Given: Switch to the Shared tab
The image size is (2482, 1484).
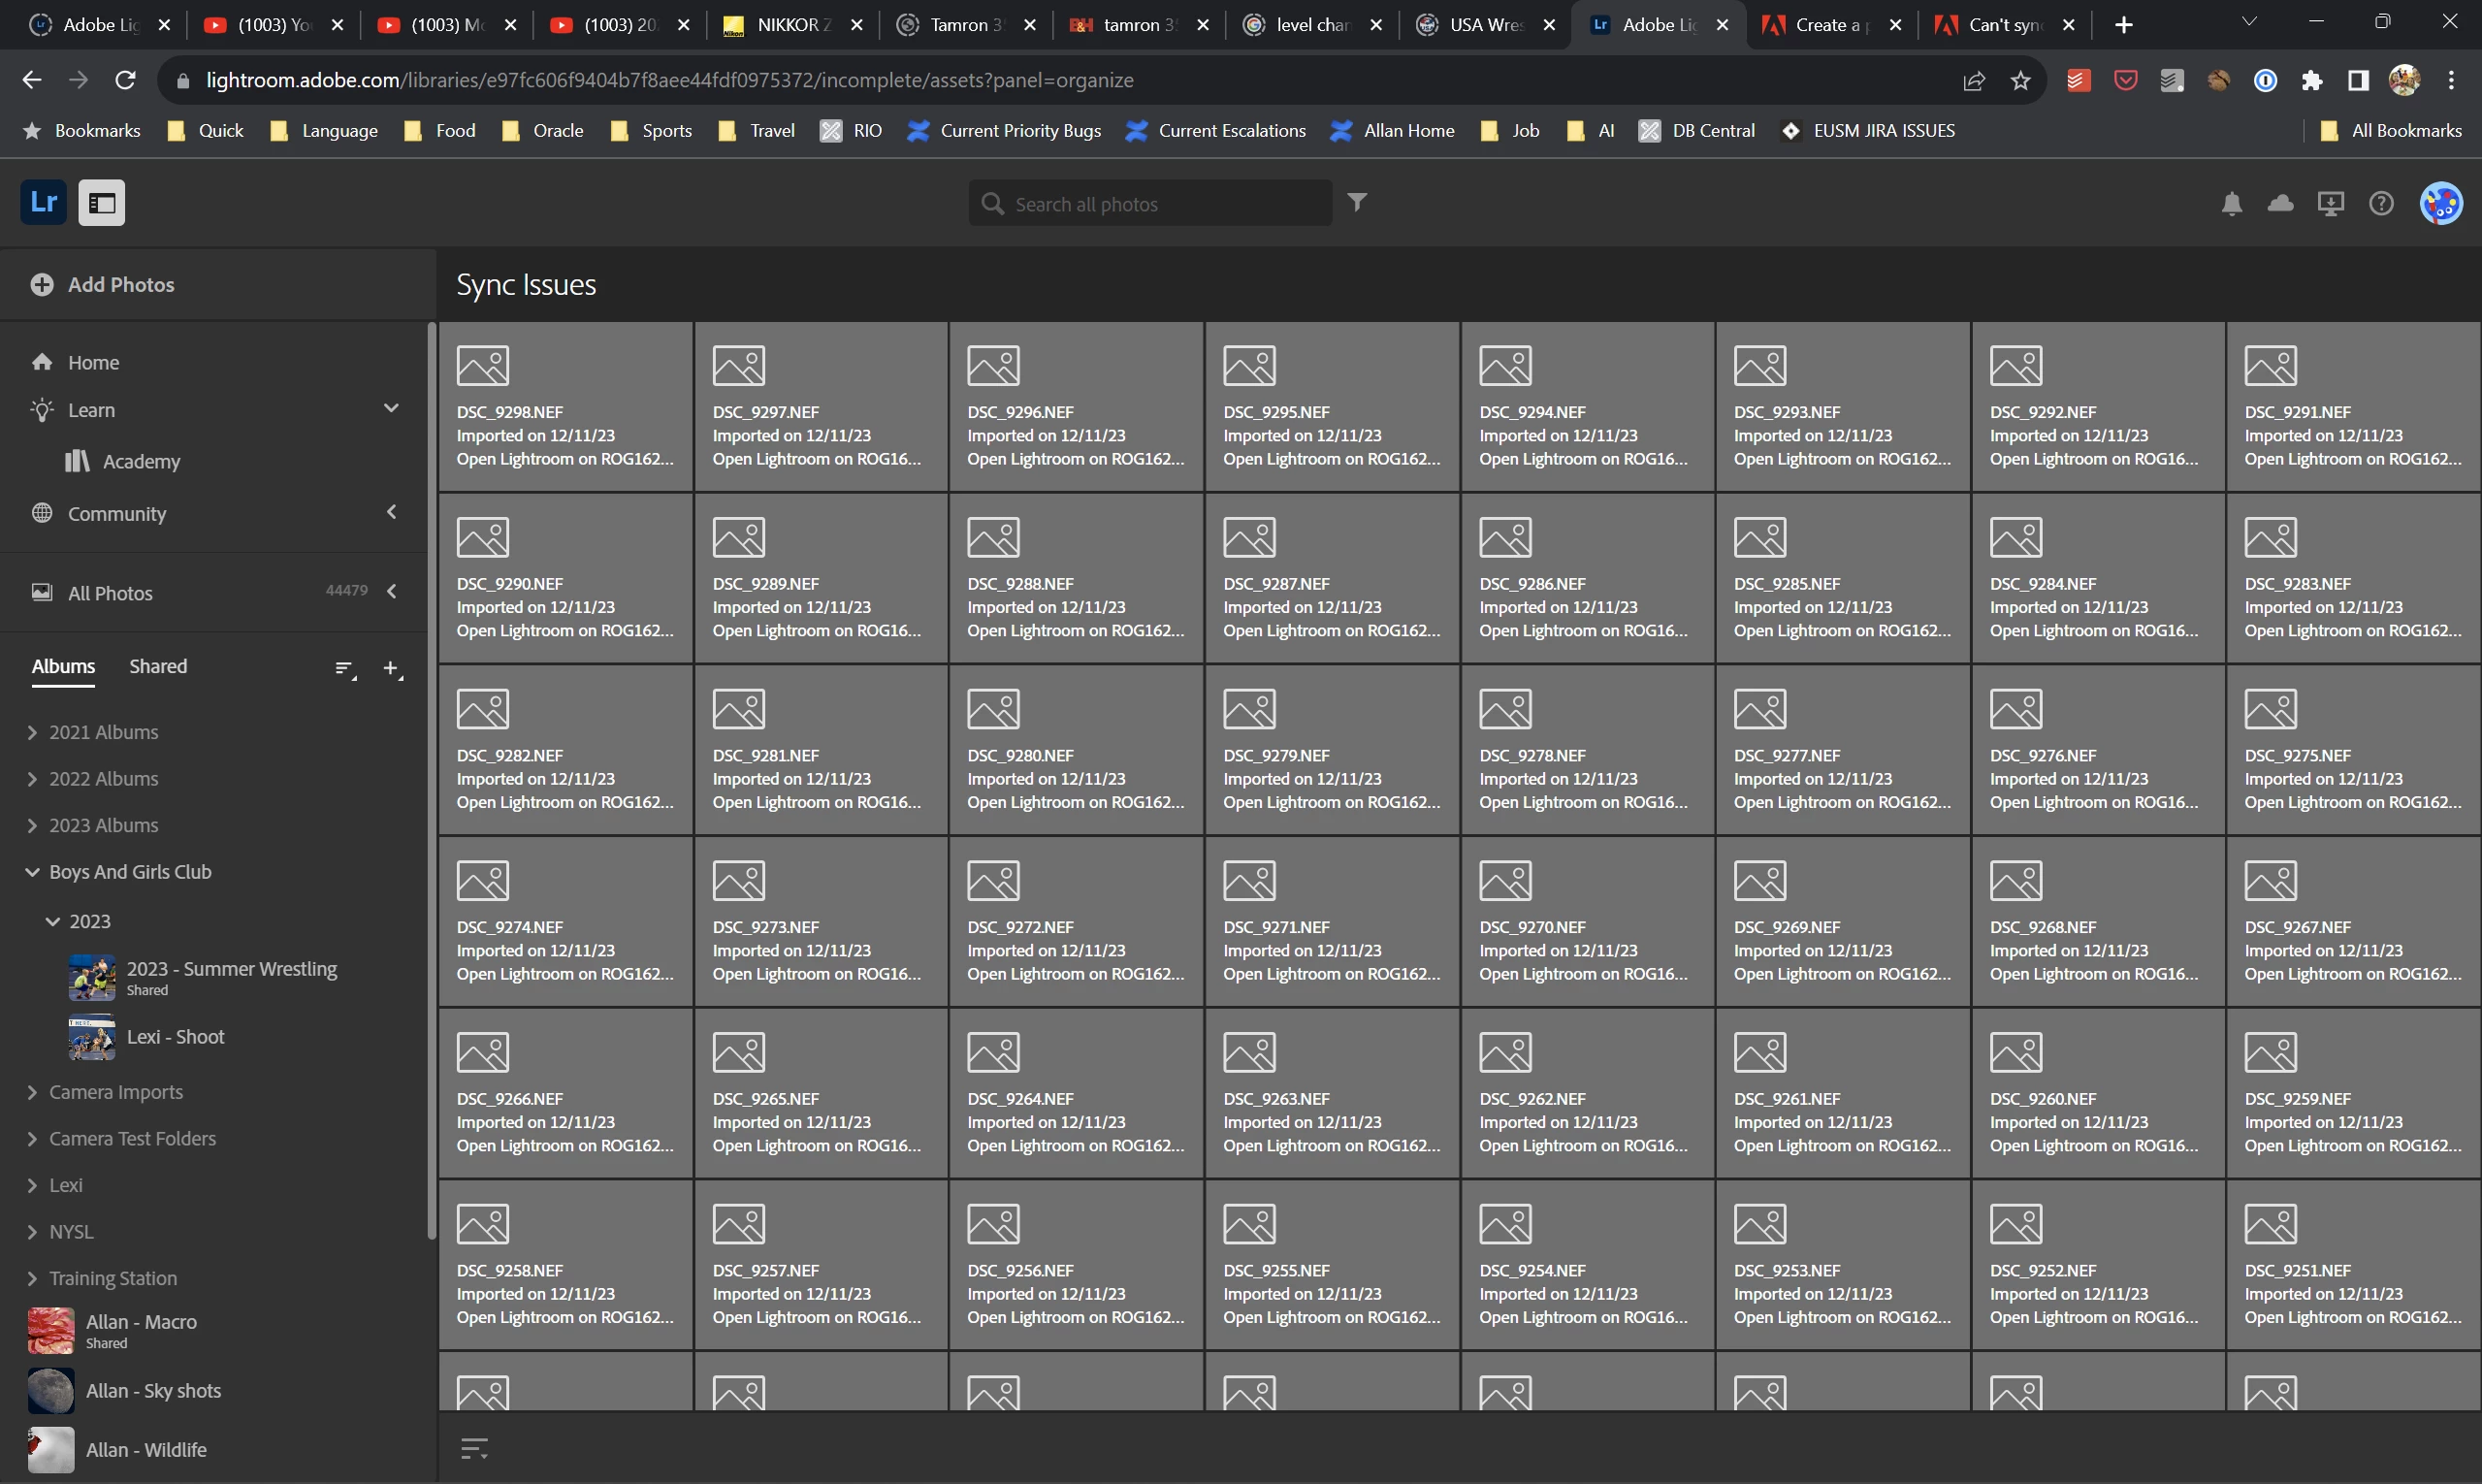Looking at the screenshot, I should pos(158,666).
